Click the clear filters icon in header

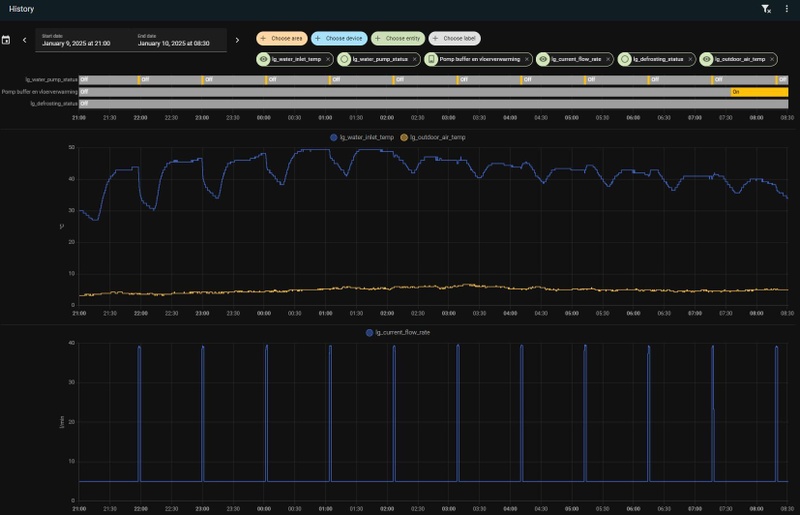[x=766, y=8]
